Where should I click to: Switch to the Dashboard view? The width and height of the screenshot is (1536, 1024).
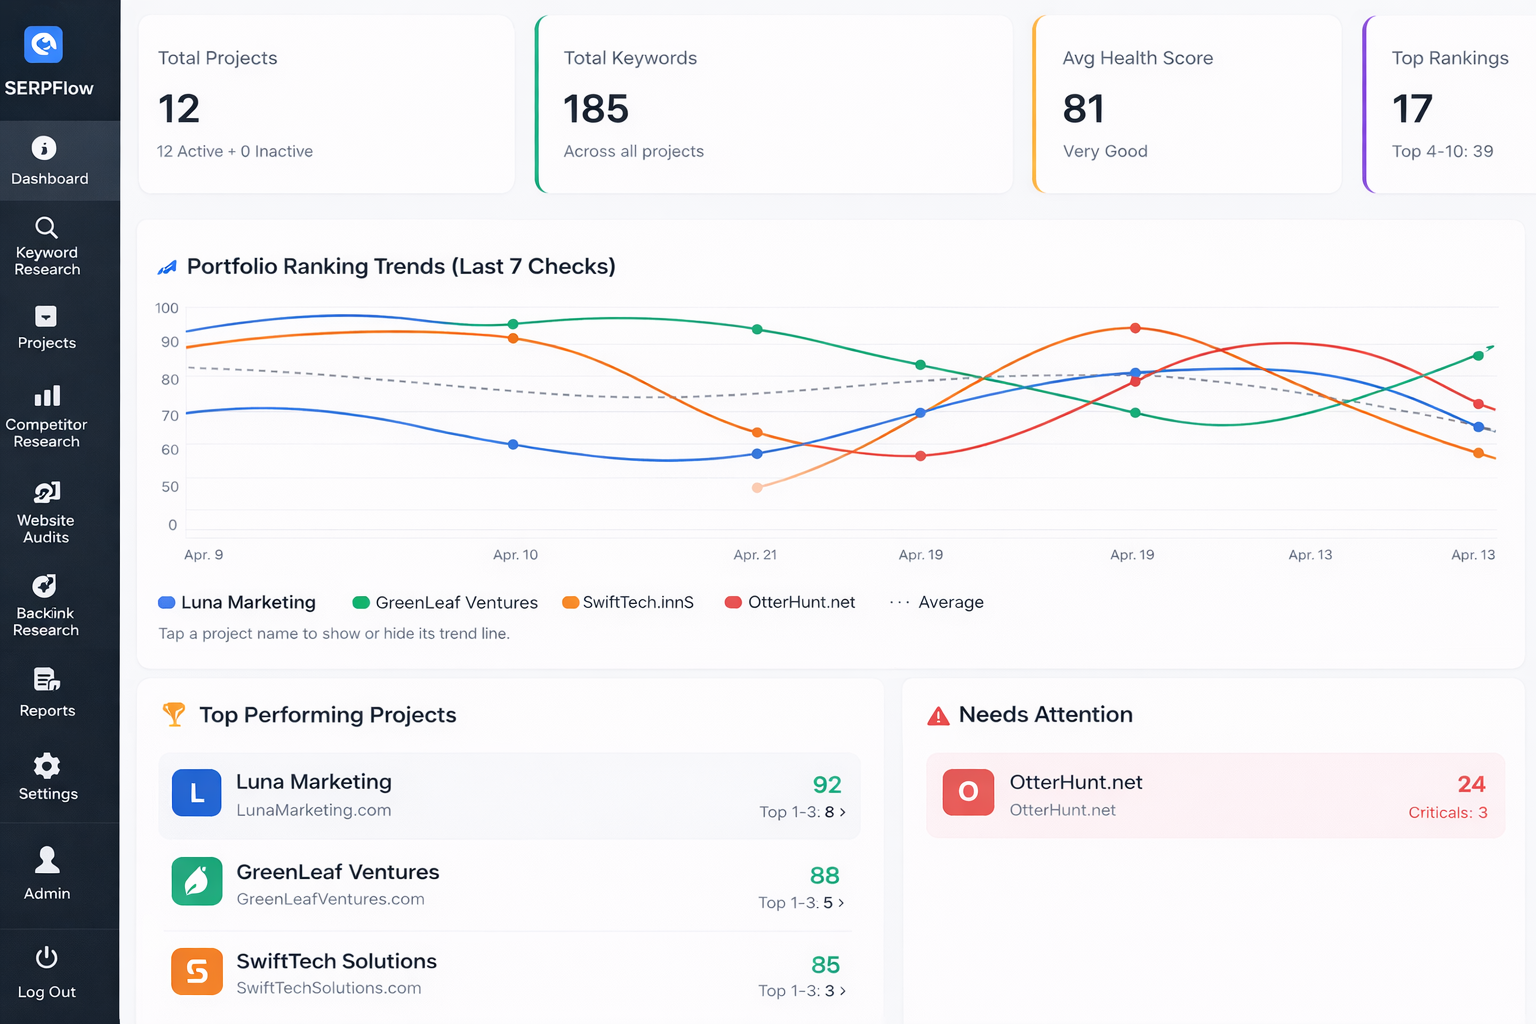(46, 160)
